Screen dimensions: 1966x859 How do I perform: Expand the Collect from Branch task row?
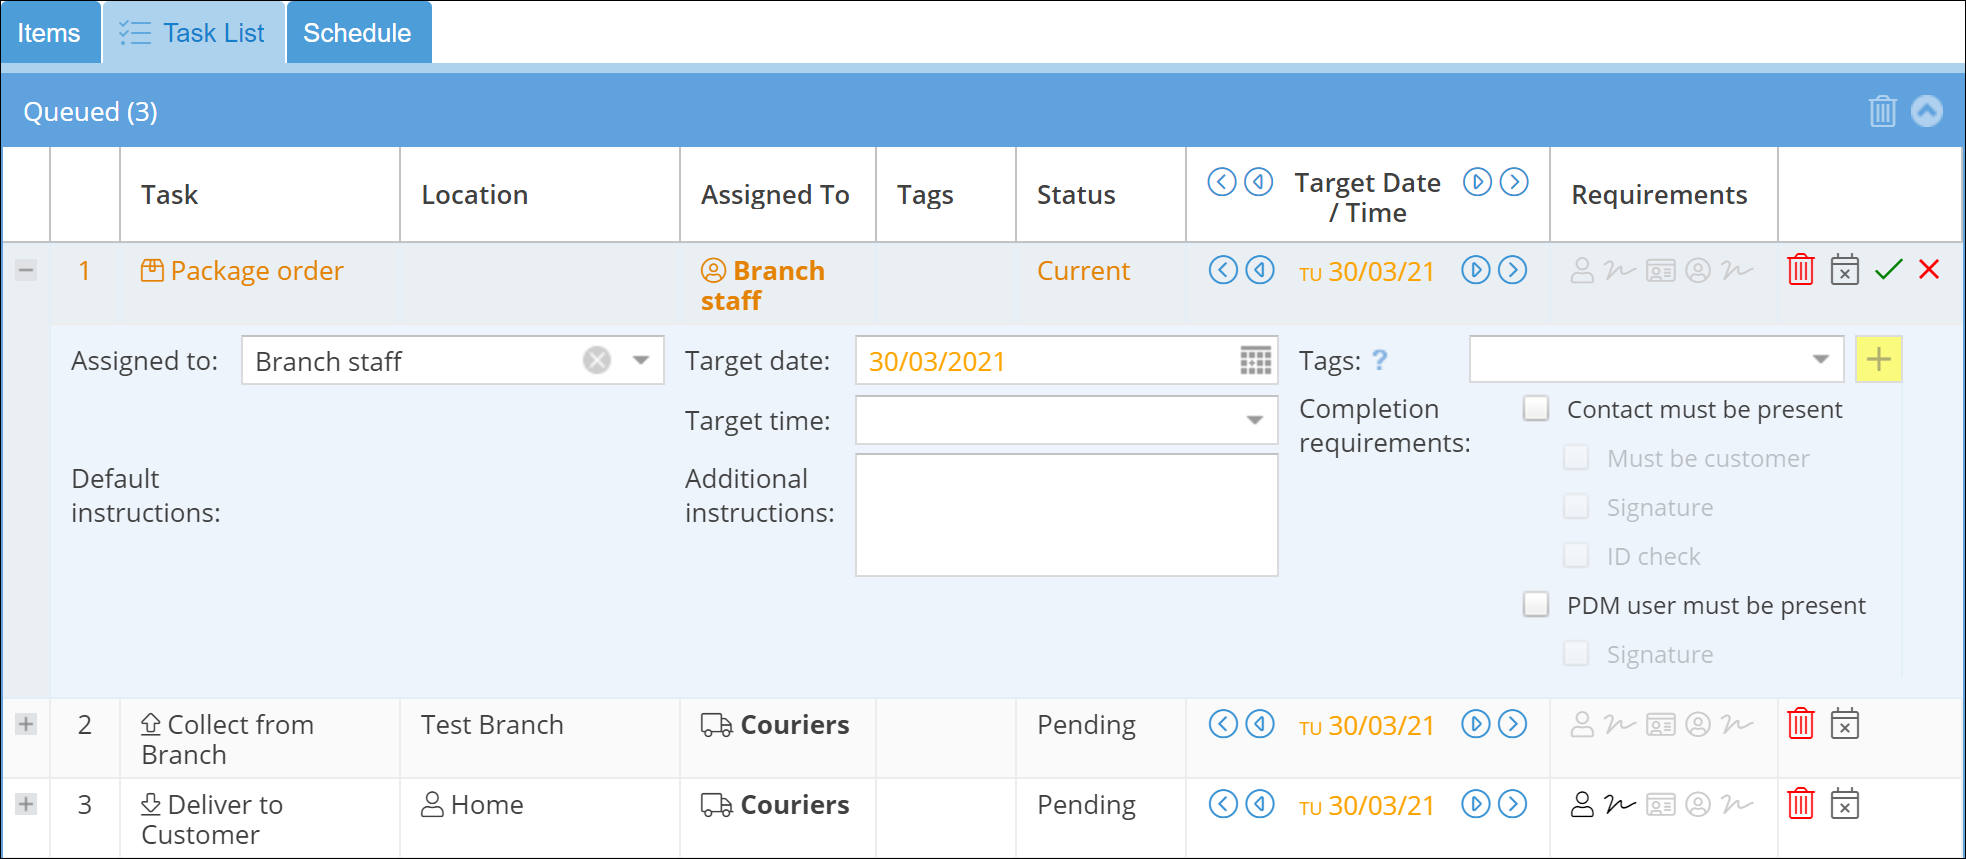(x=26, y=724)
